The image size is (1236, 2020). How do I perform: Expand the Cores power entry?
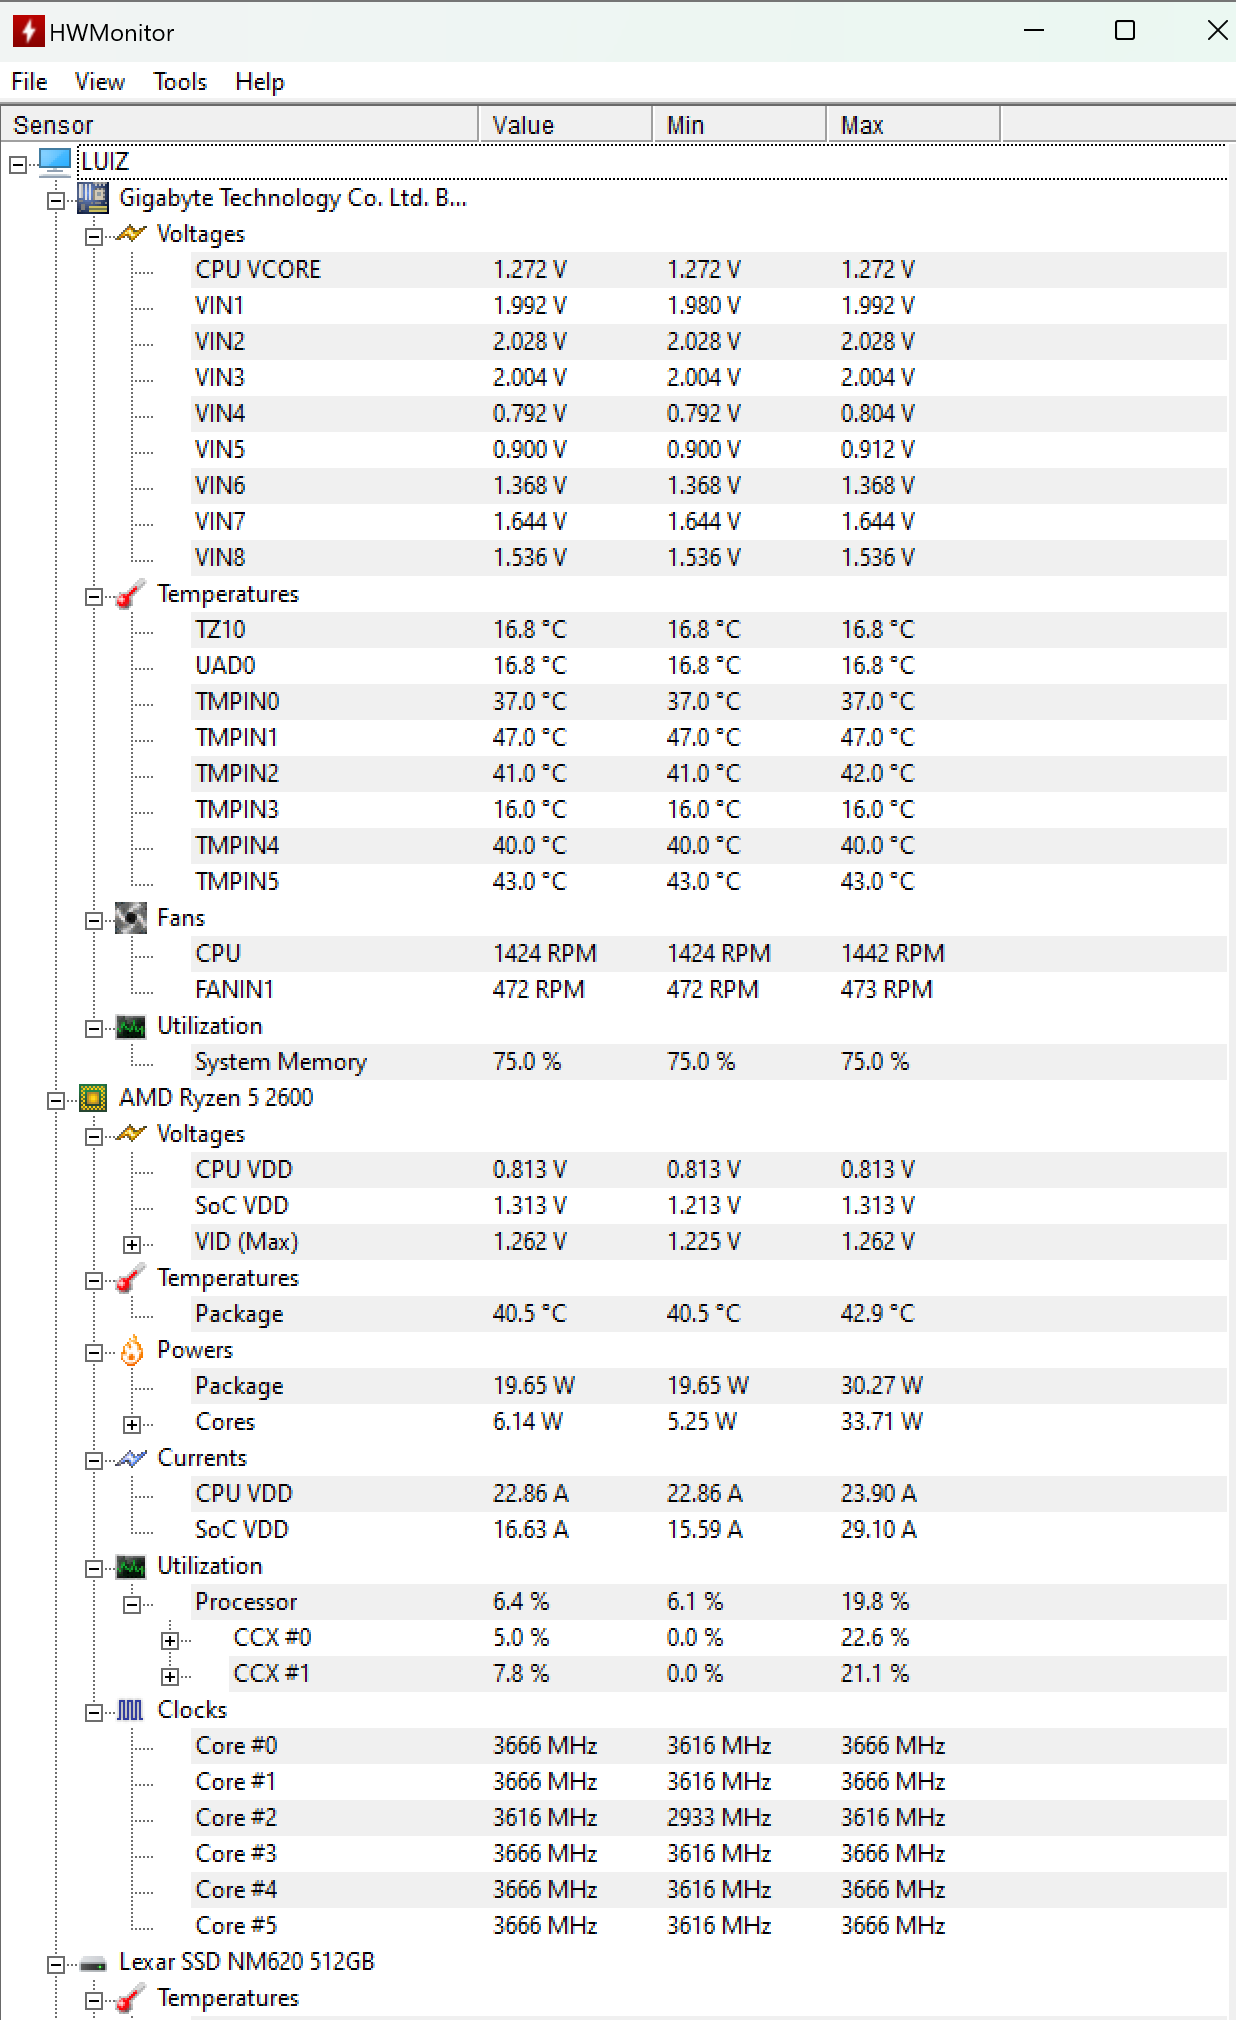pos(132,1424)
